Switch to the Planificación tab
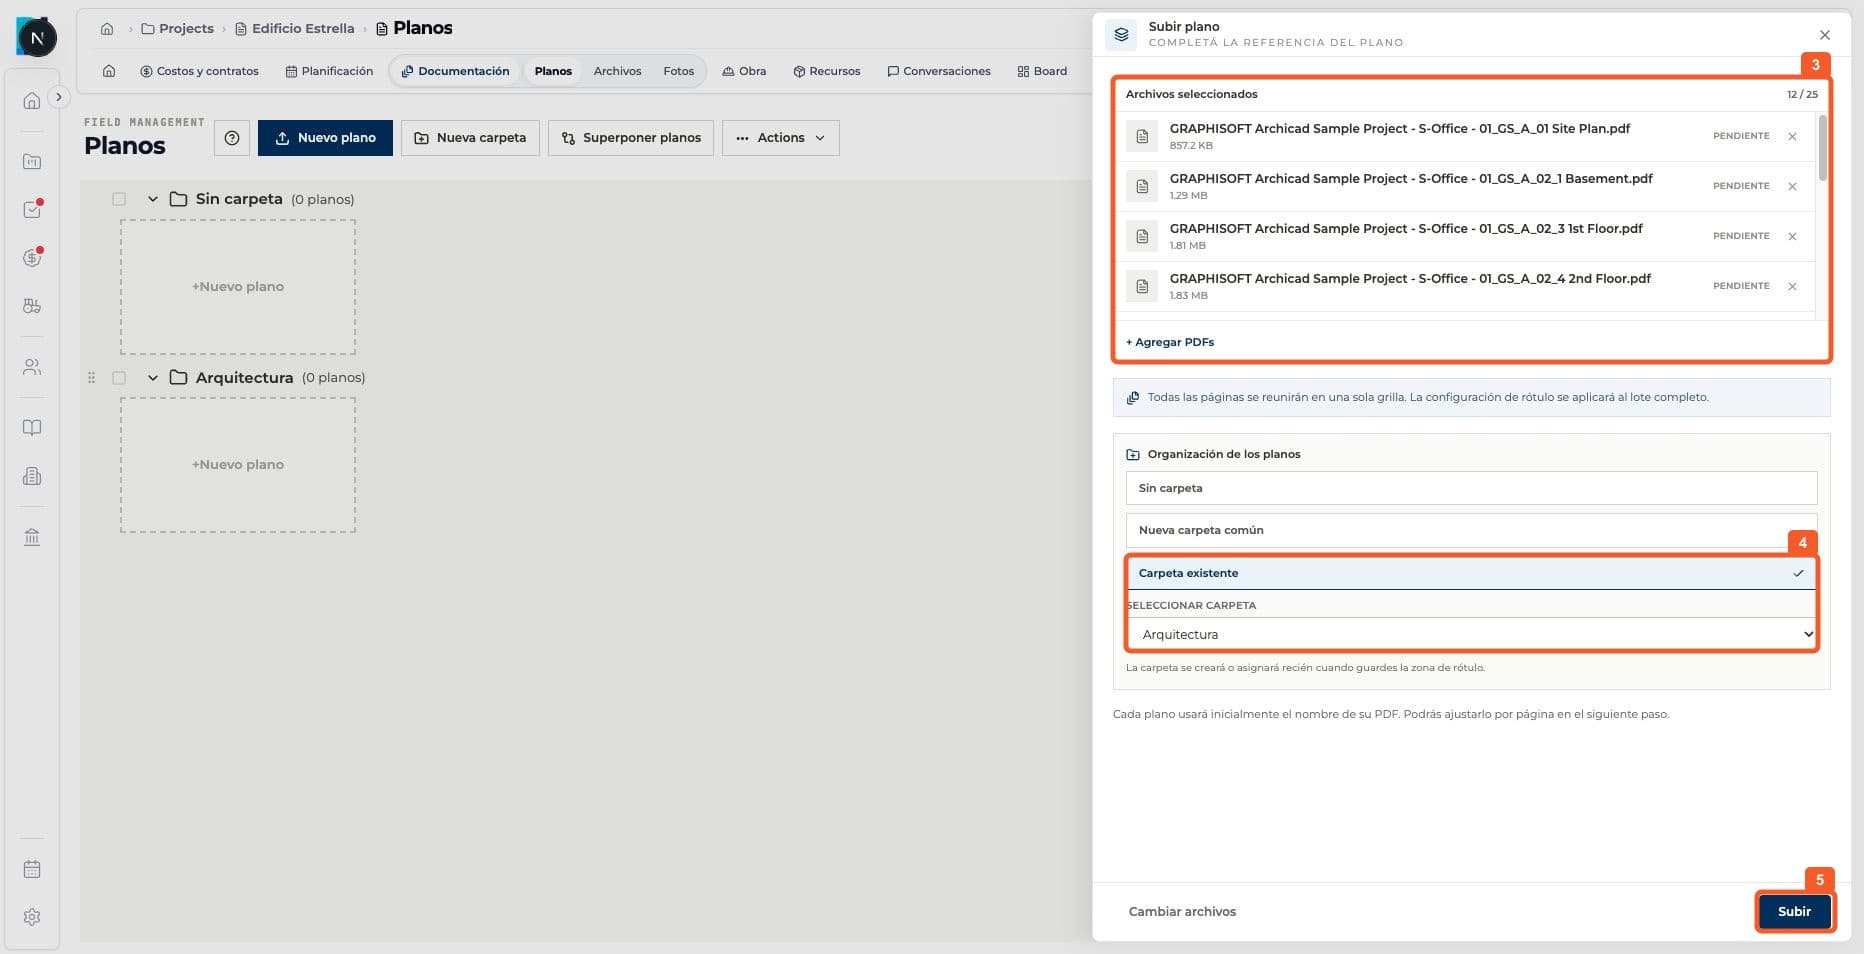 pyautogui.click(x=329, y=71)
